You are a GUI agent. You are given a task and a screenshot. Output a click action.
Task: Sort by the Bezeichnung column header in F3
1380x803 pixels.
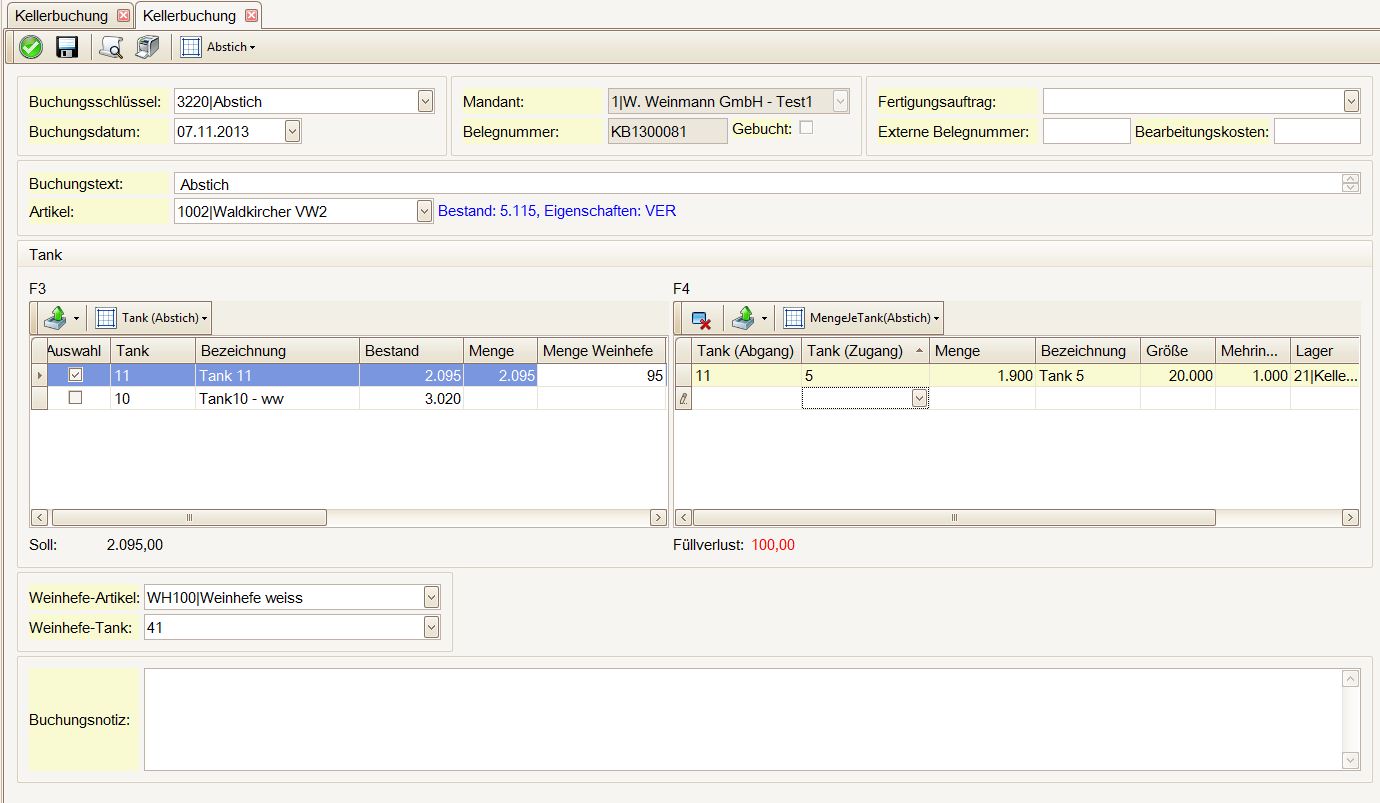277,351
